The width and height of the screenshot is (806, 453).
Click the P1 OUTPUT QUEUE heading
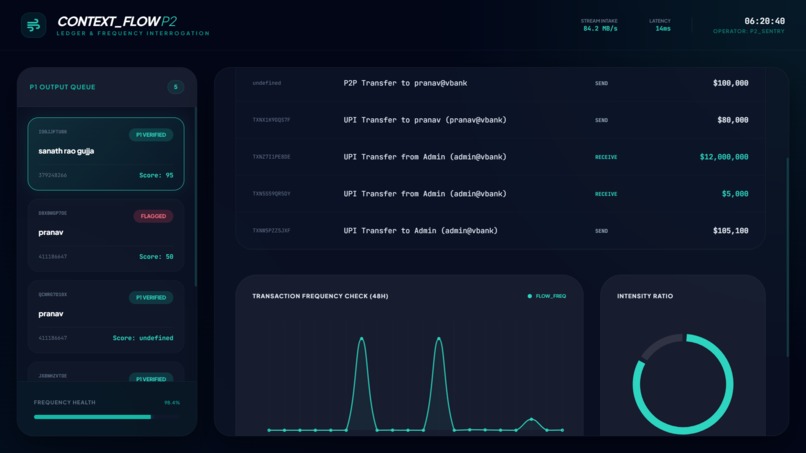click(62, 87)
